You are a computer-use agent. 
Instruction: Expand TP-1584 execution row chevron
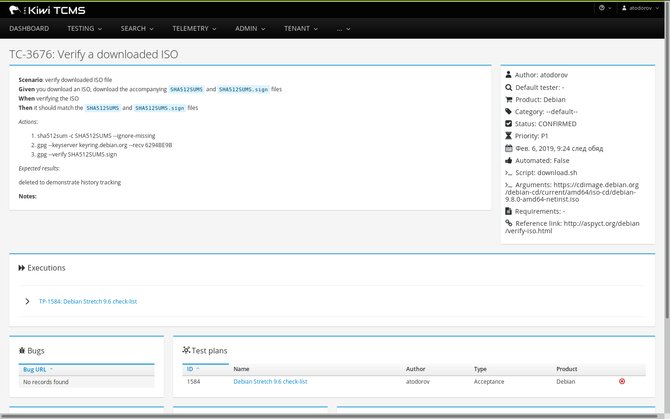[27, 301]
